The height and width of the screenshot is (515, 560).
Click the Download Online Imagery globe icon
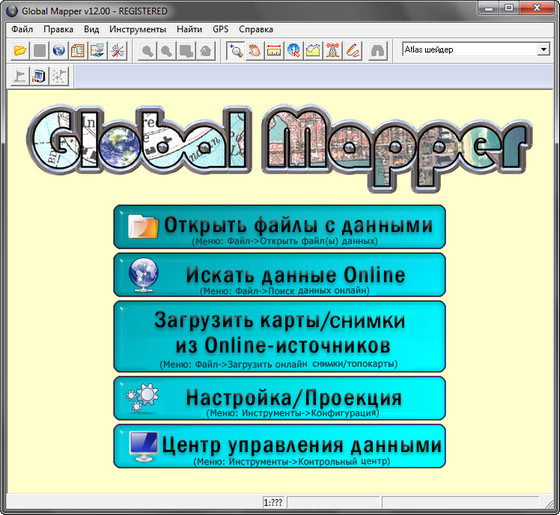(x=59, y=51)
